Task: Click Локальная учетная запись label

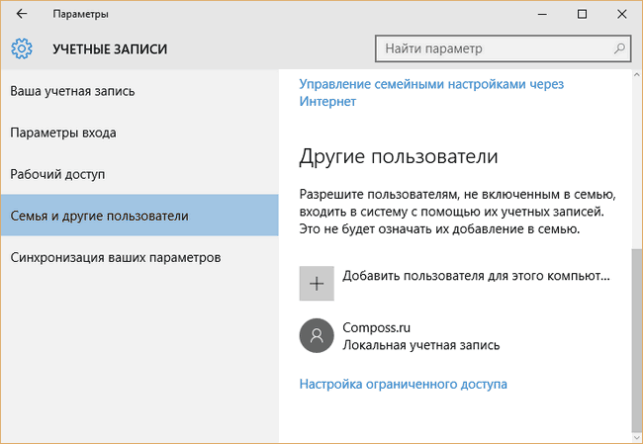Action: (x=421, y=345)
